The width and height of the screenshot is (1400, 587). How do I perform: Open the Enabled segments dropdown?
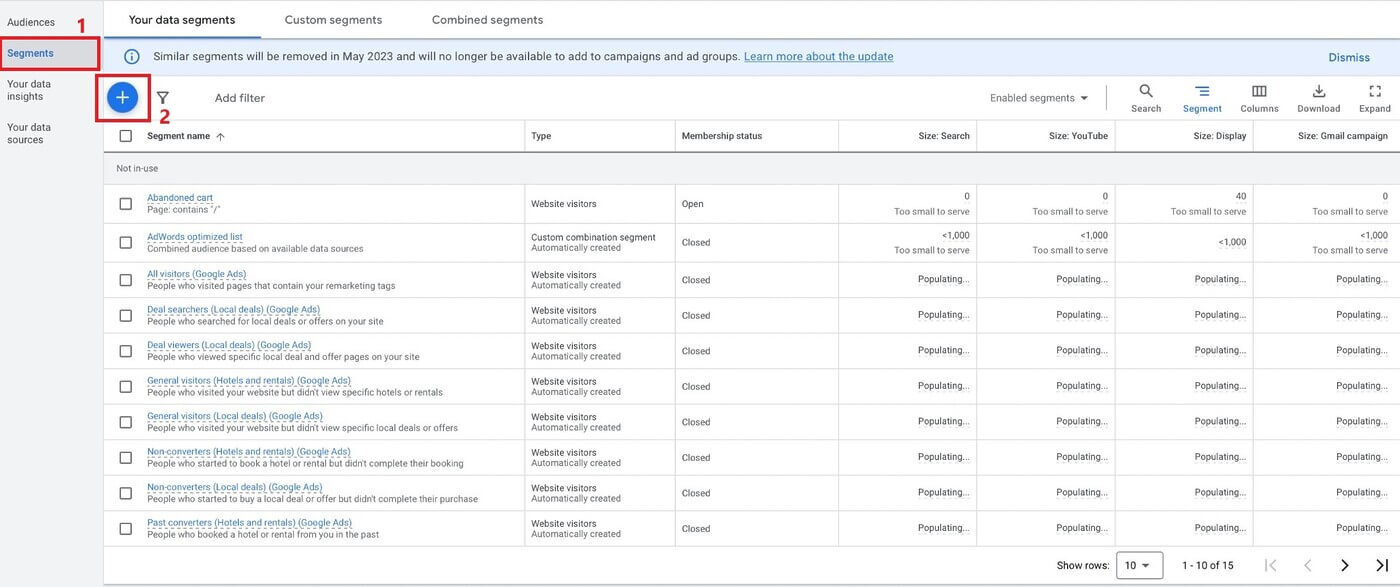click(x=1038, y=97)
